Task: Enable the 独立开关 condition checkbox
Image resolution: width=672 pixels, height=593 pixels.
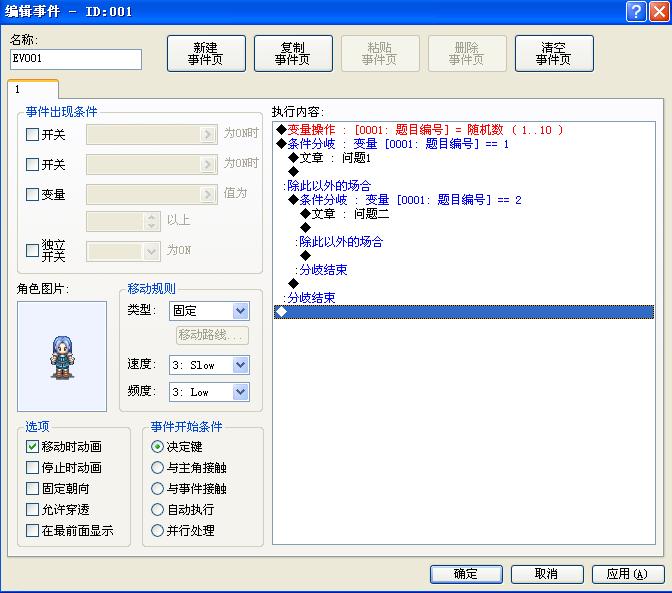Action: [33, 251]
